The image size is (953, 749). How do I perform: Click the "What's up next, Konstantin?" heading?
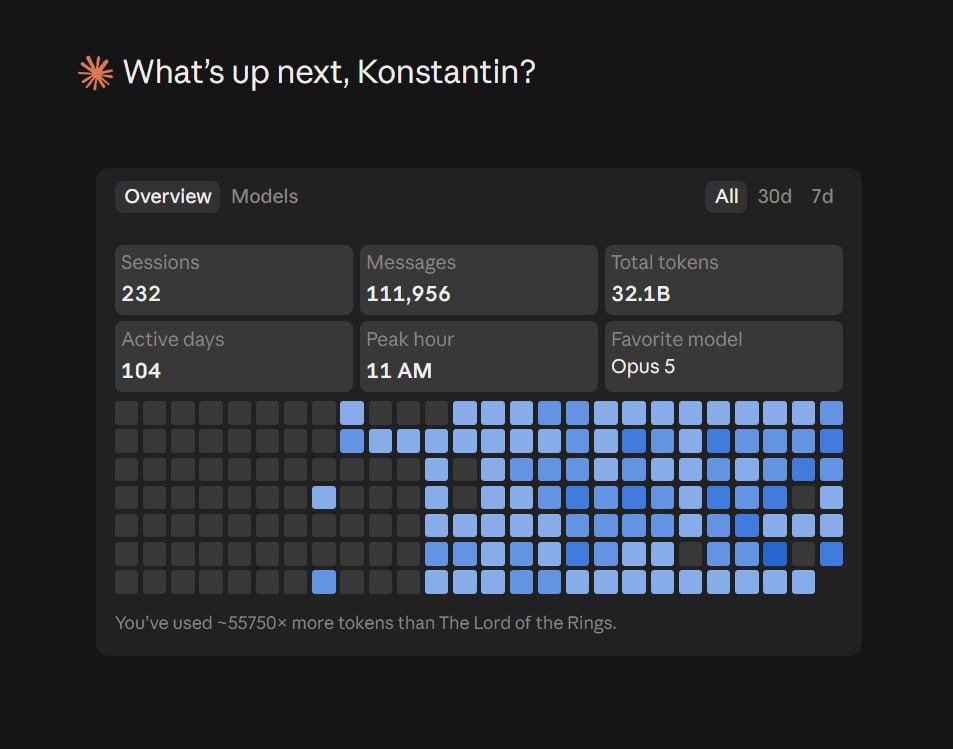(x=329, y=72)
